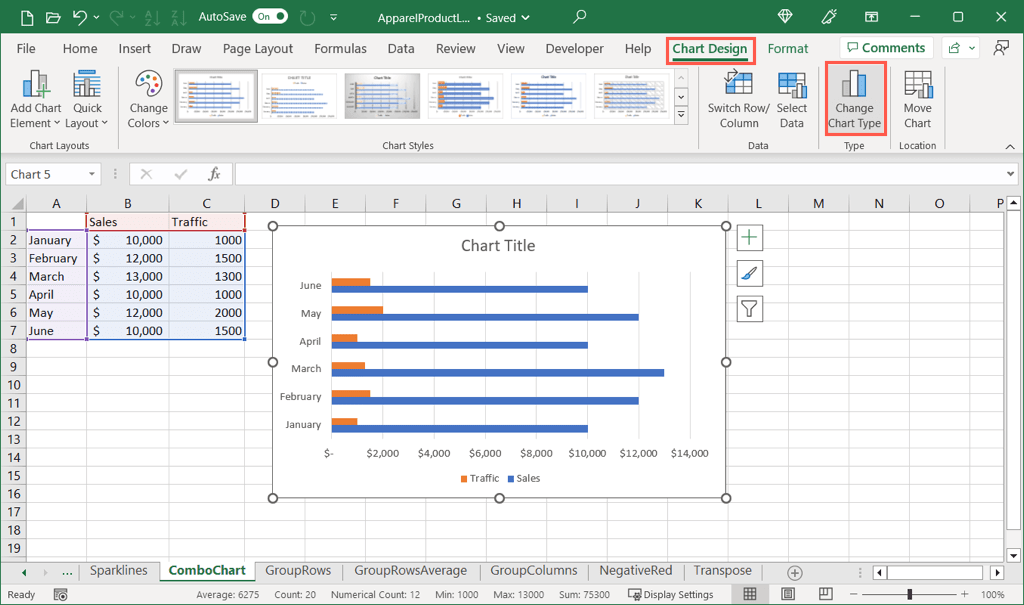Expand the Name Box dropdown arrow
The height and width of the screenshot is (605, 1024).
92,174
